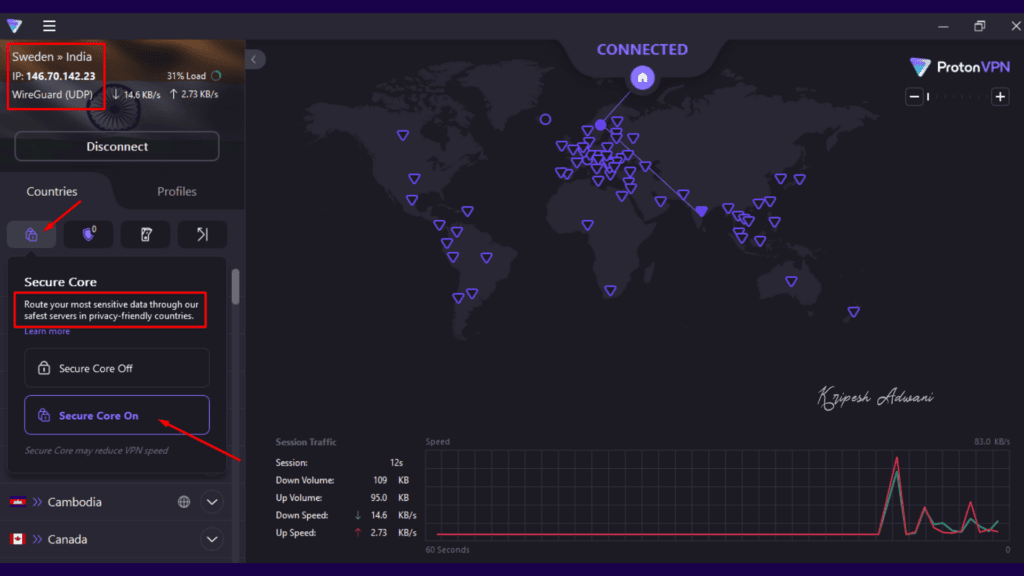1024x576 pixels.
Task: Click the Cambodia globe icon
Action: tap(184, 501)
